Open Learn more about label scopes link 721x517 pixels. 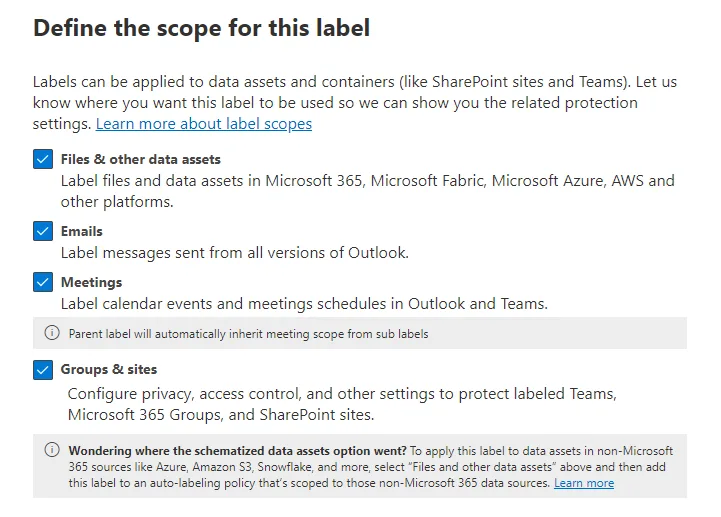coord(204,124)
